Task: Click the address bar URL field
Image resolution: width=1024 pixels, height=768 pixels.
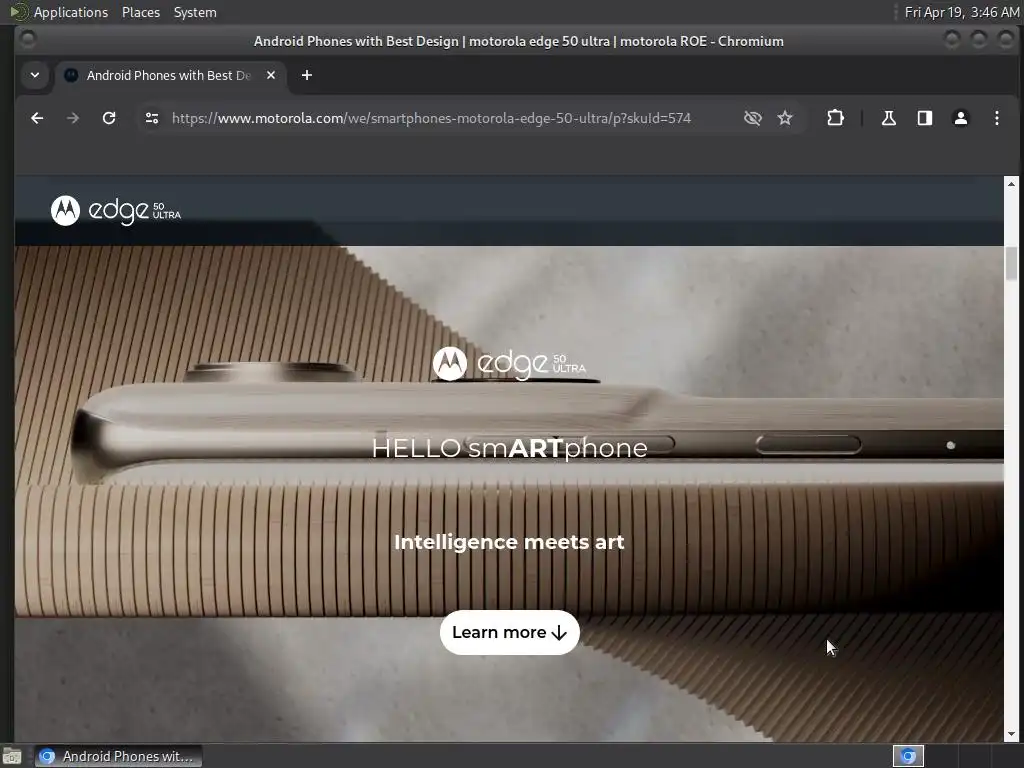Action: point(431,118)
